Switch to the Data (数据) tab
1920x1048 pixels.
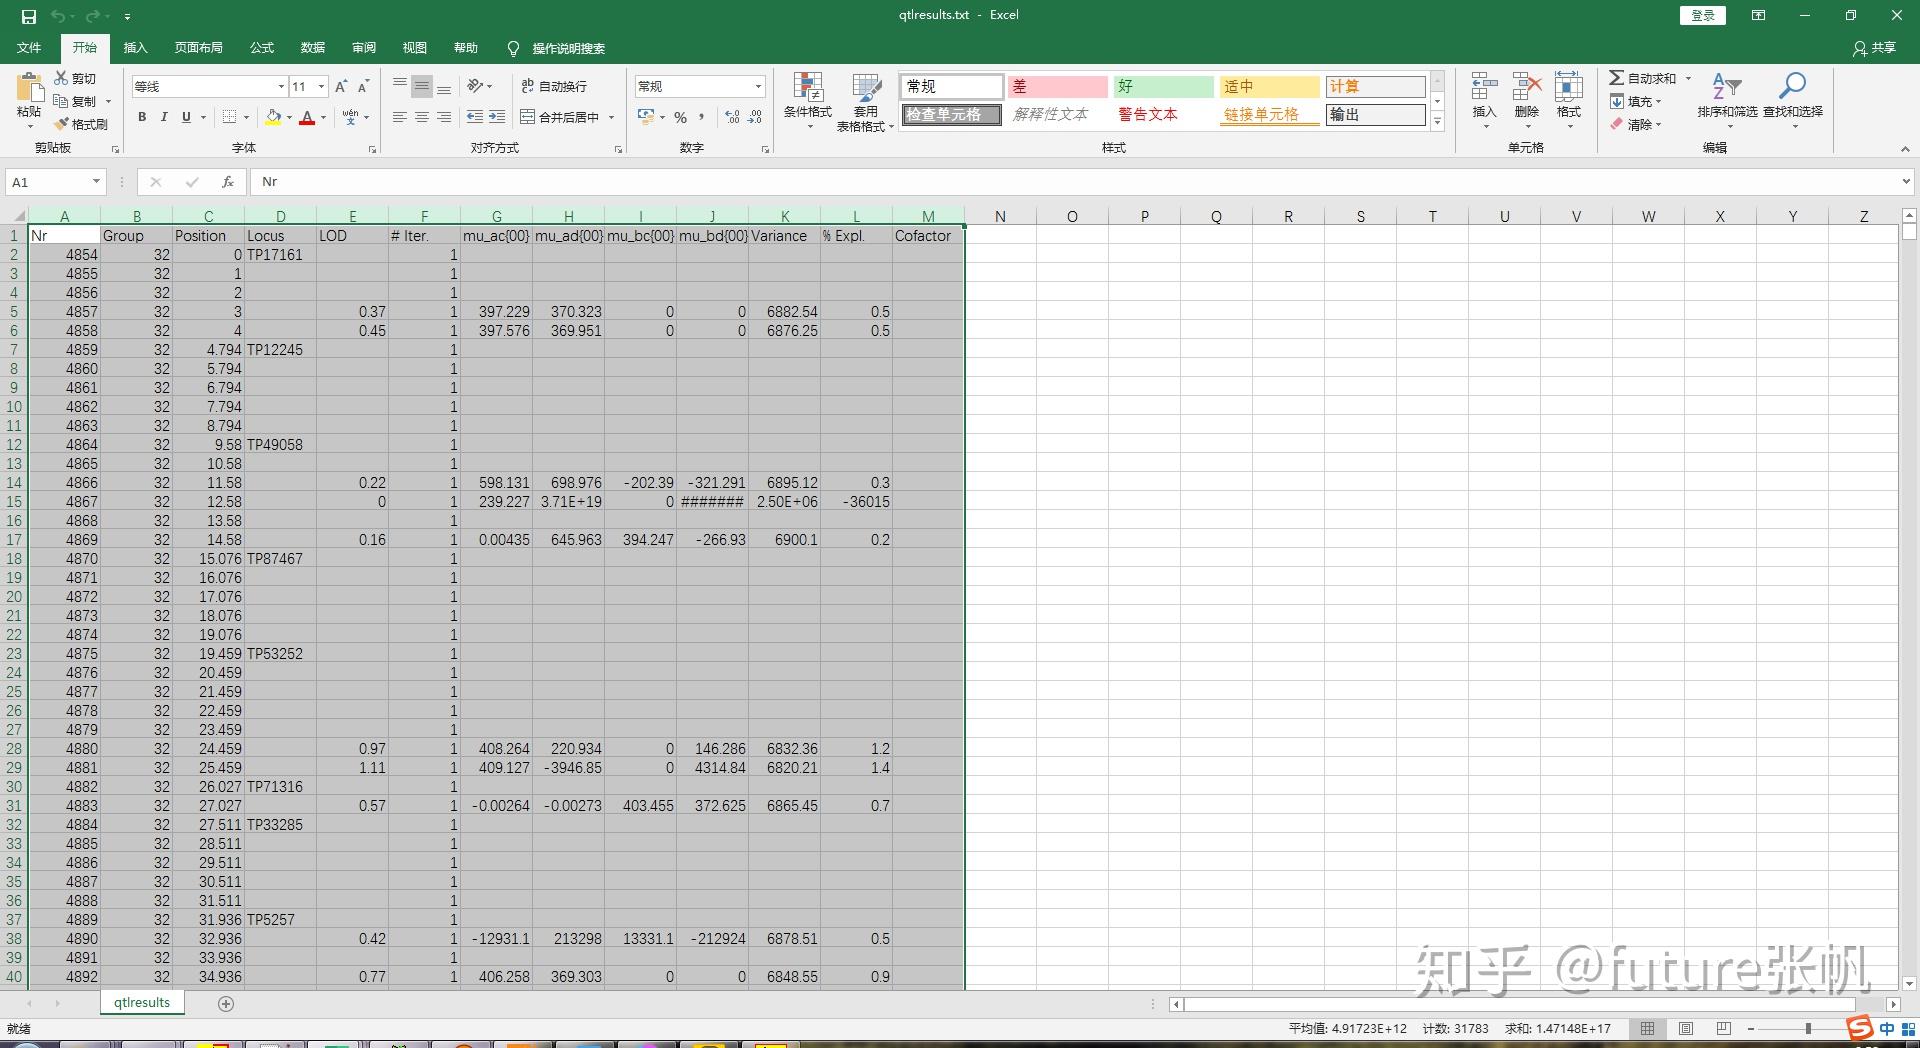click(x=313, y=48)
